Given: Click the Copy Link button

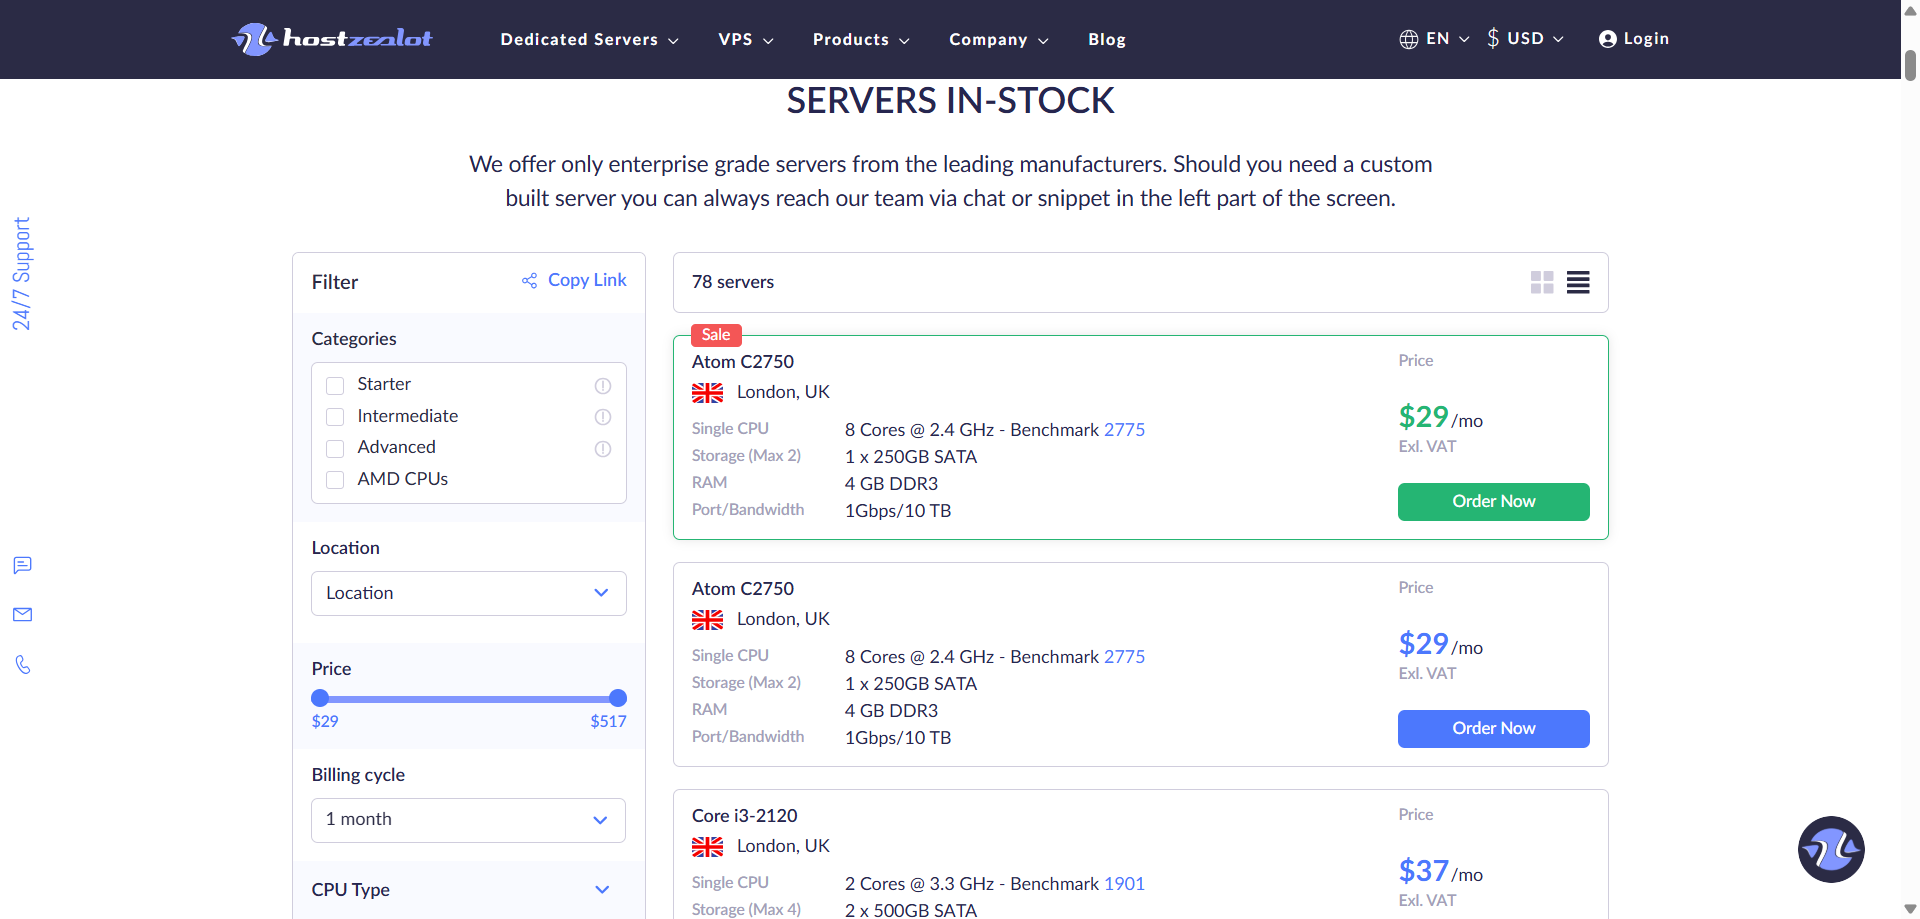Looking at the screenshot, I should 574,280.
